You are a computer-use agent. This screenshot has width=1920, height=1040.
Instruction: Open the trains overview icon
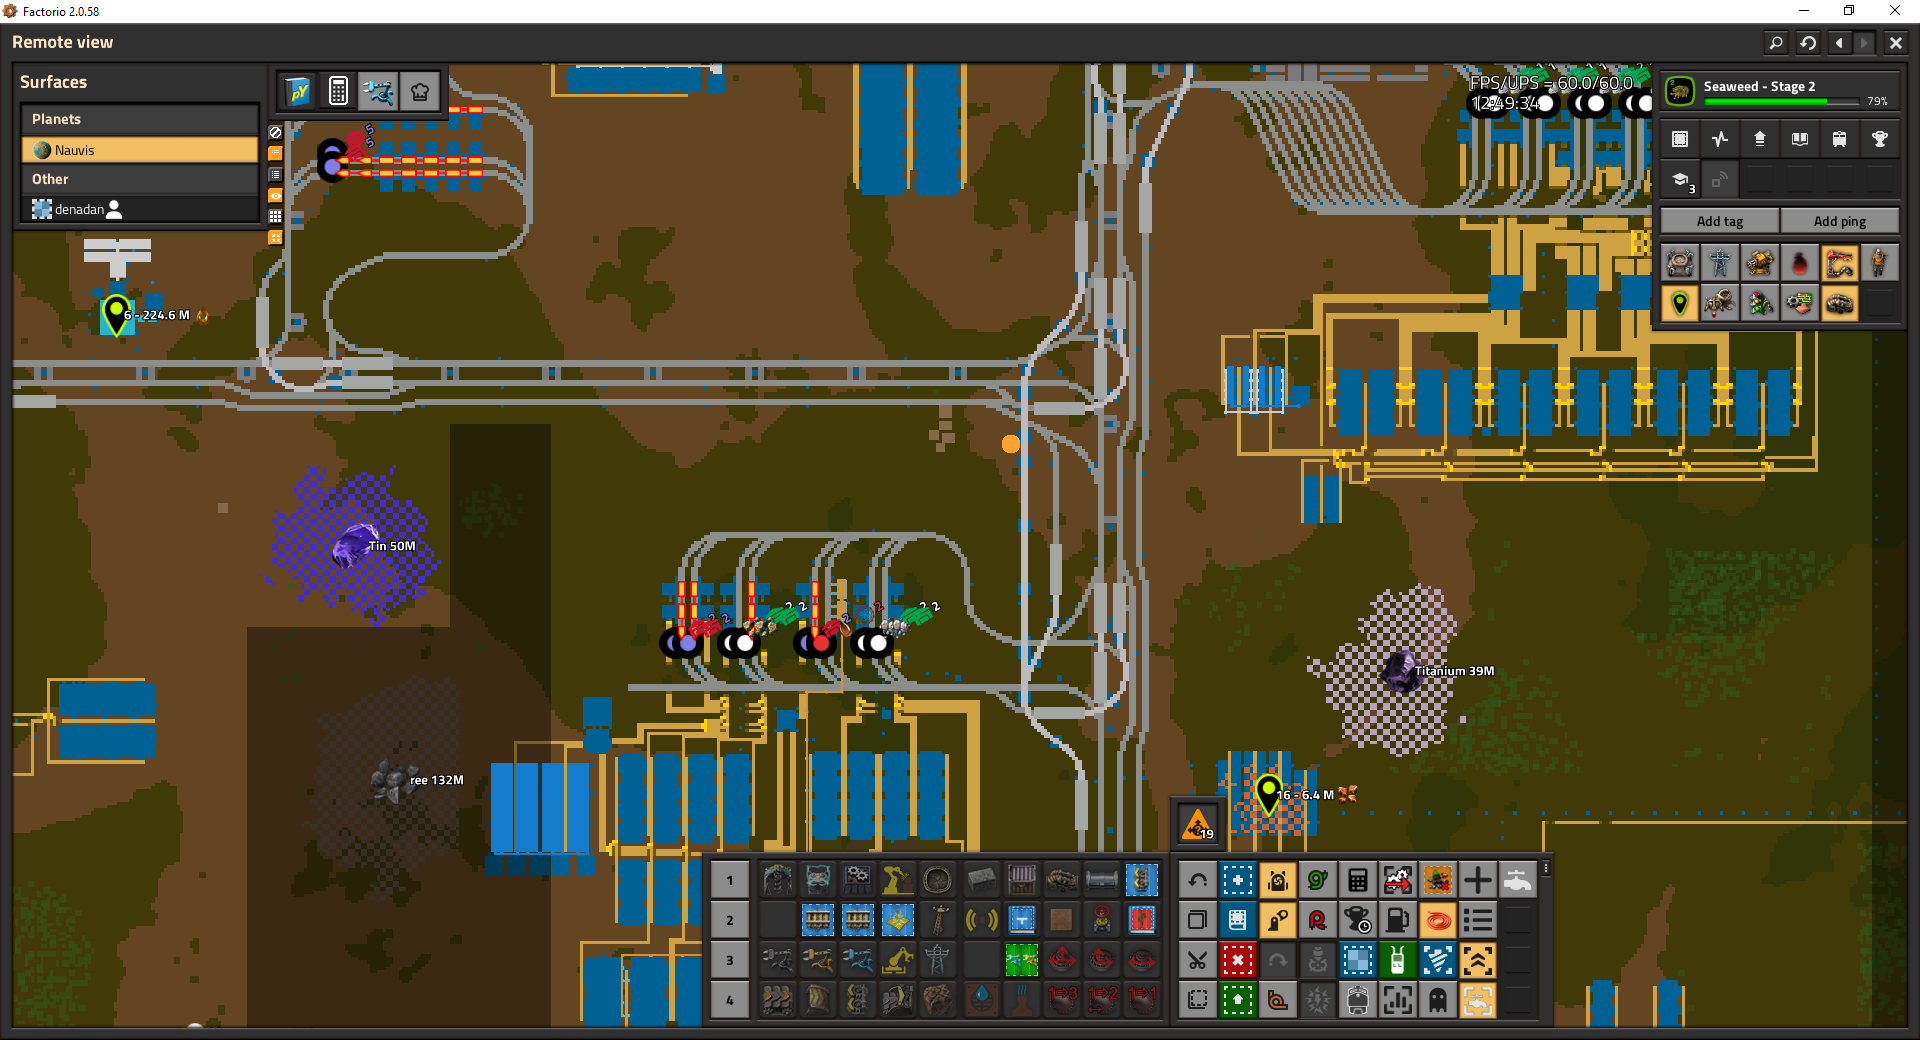(x=1840, y=139)
